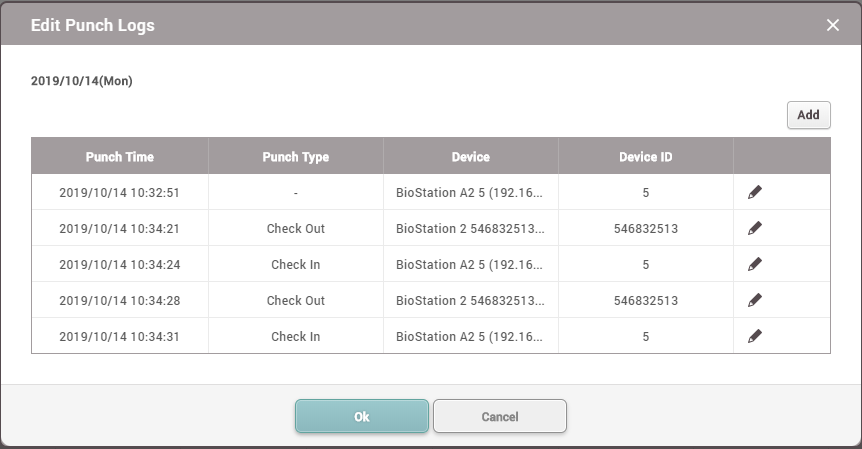Click pencil icon for 10:34:21 Check Out row
Viewport: 862px width, 449px height.
755,228
